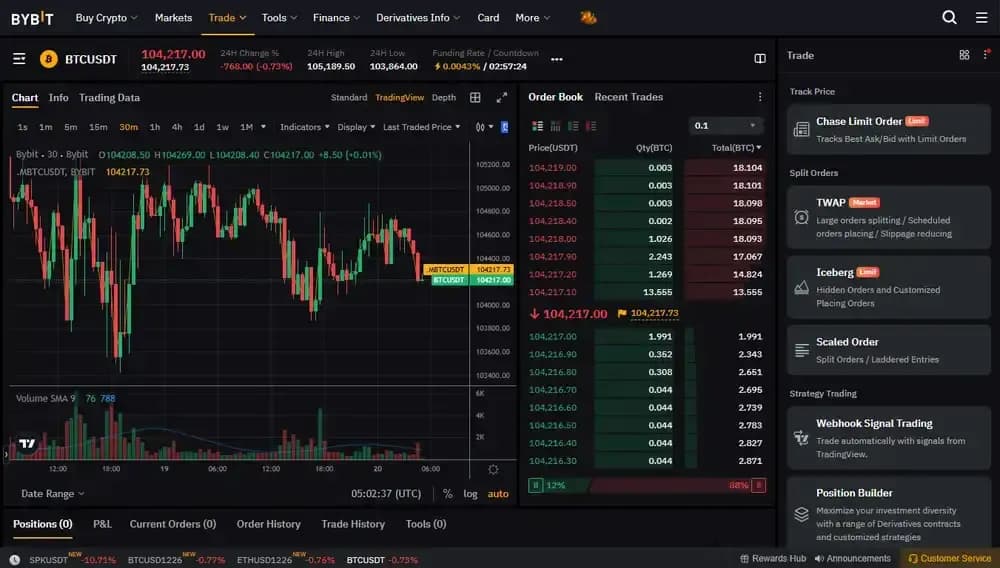This screenshot has height=568, width=1000.
Task: Click the orange promo icon after the More menu
Action: point(588,18)
